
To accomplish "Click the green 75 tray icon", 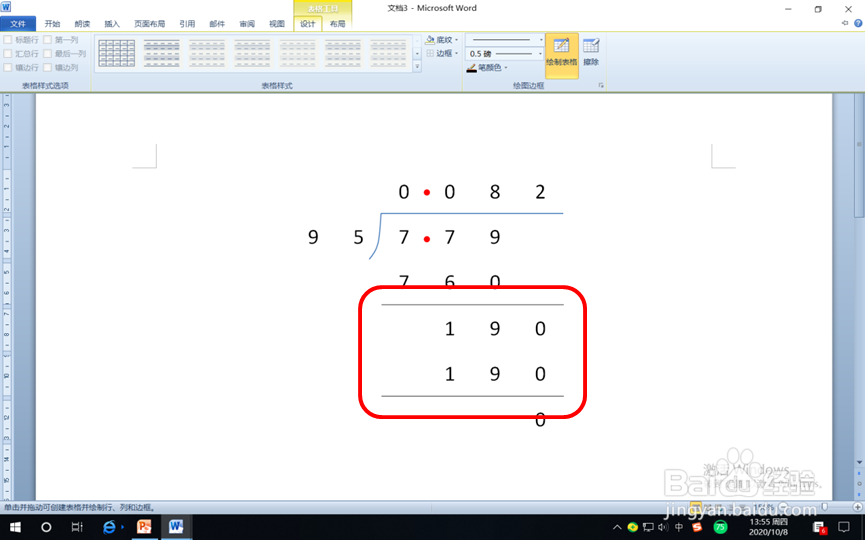I will coord(720,527).
